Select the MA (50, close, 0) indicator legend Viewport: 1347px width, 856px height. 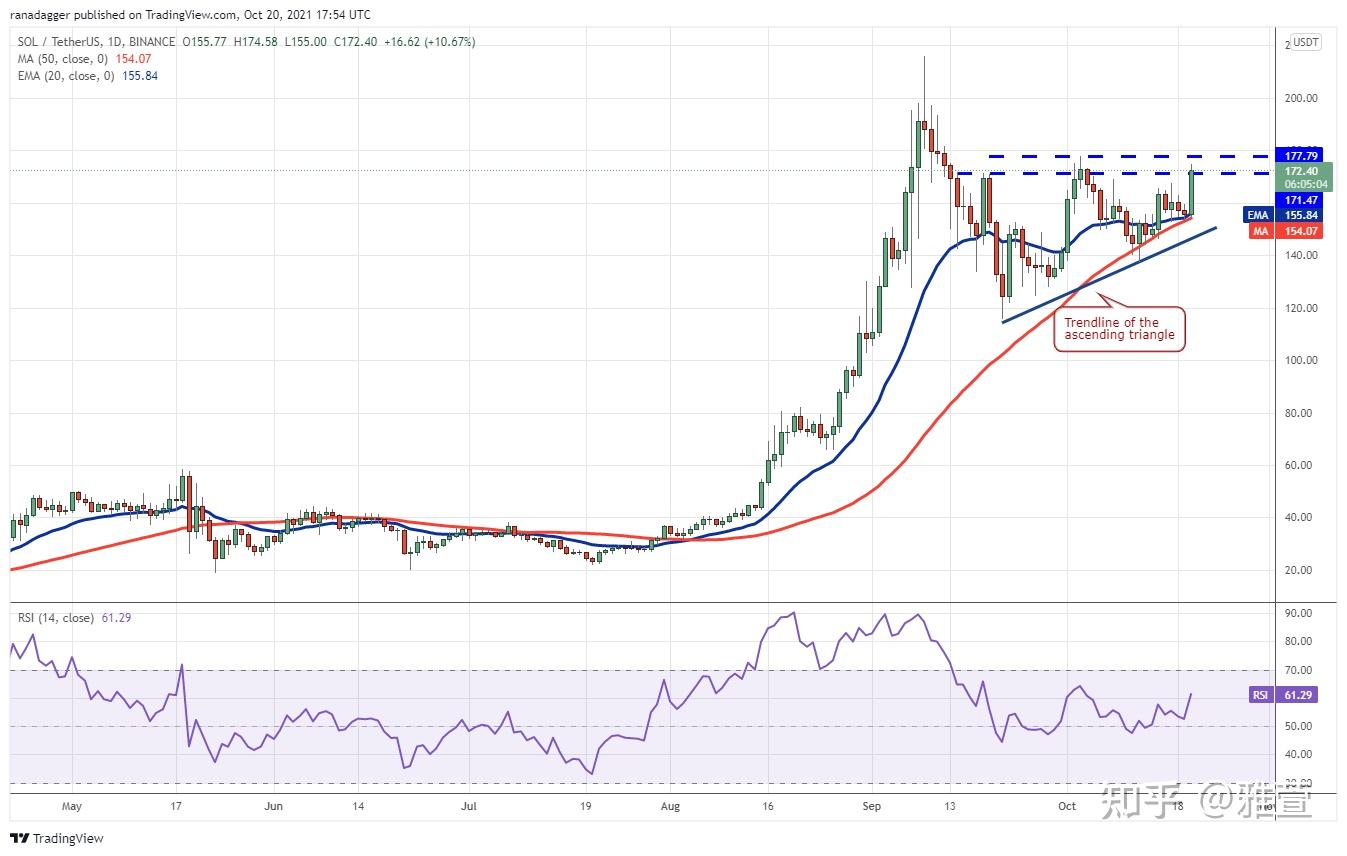(62, 59)
